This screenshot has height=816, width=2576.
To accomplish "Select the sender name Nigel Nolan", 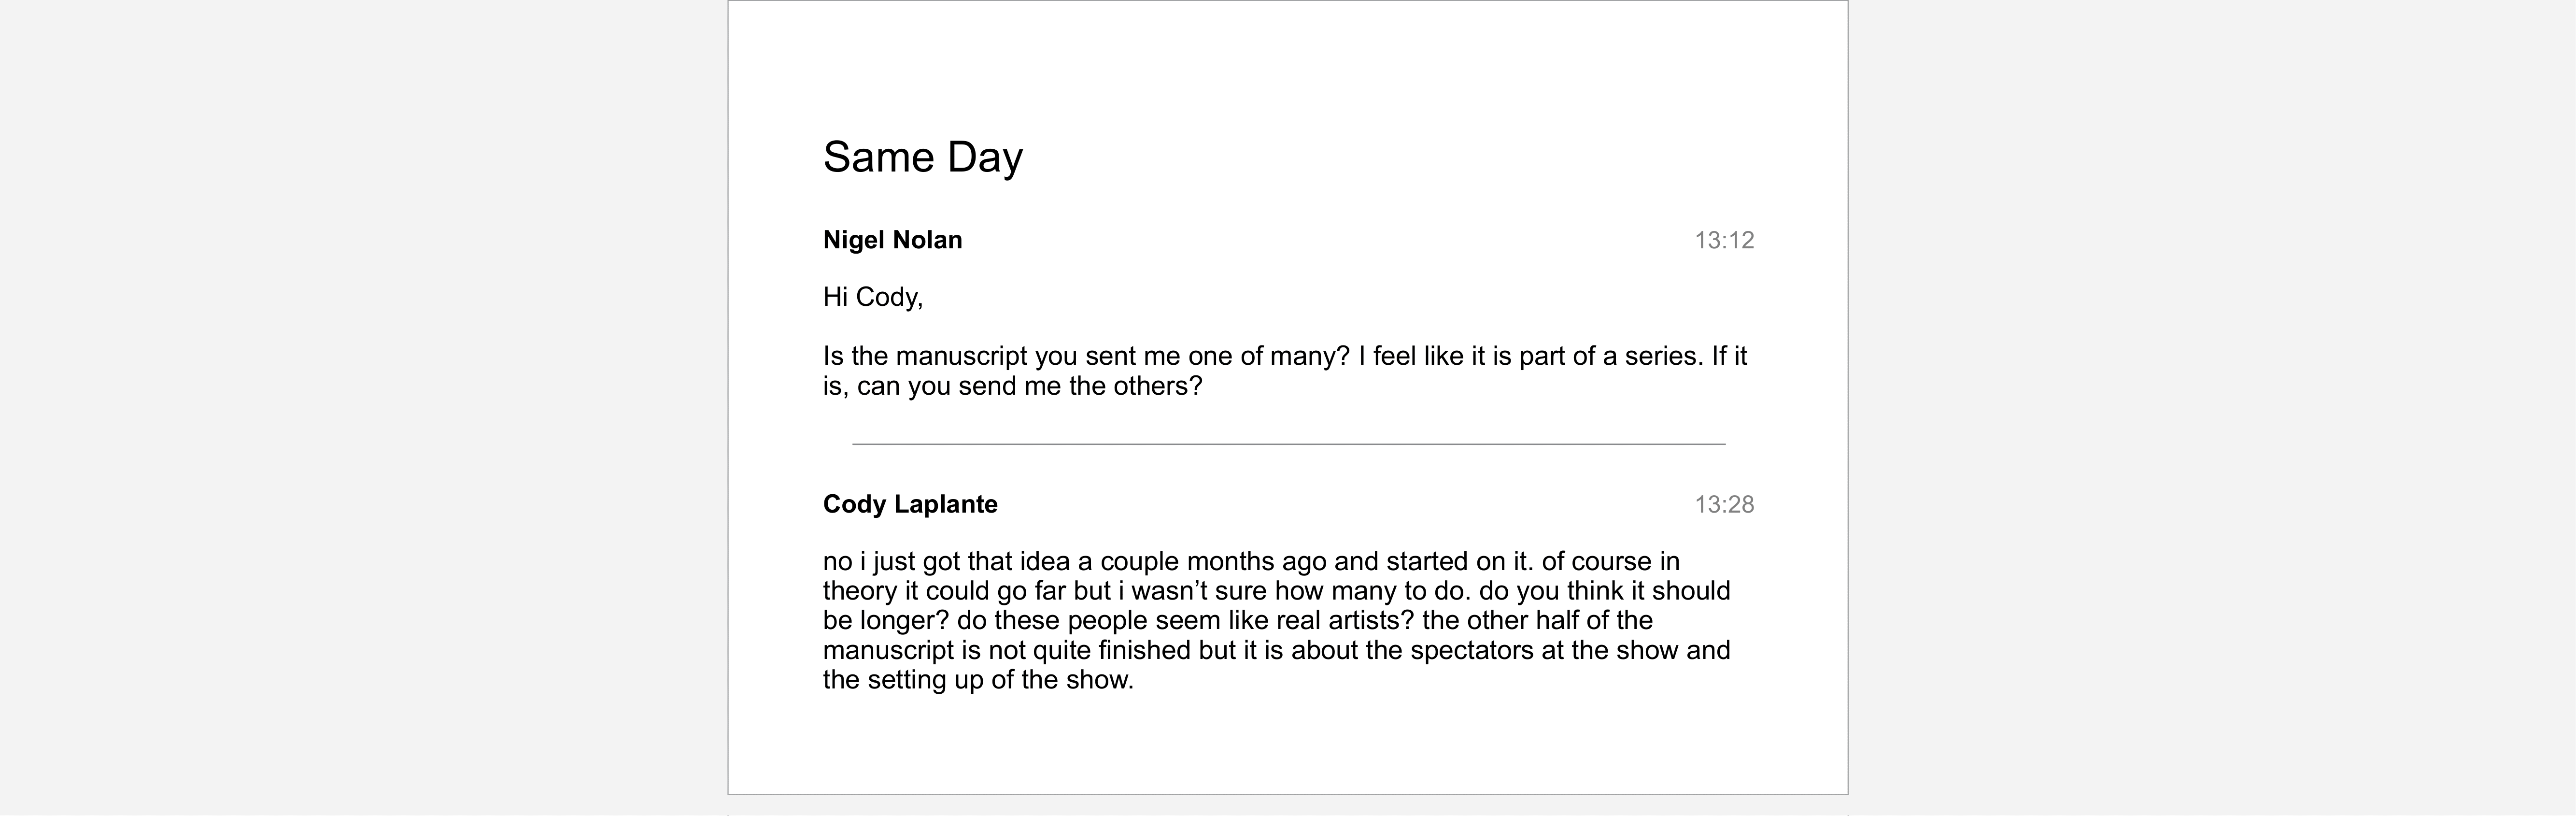I will pos(892,240).
